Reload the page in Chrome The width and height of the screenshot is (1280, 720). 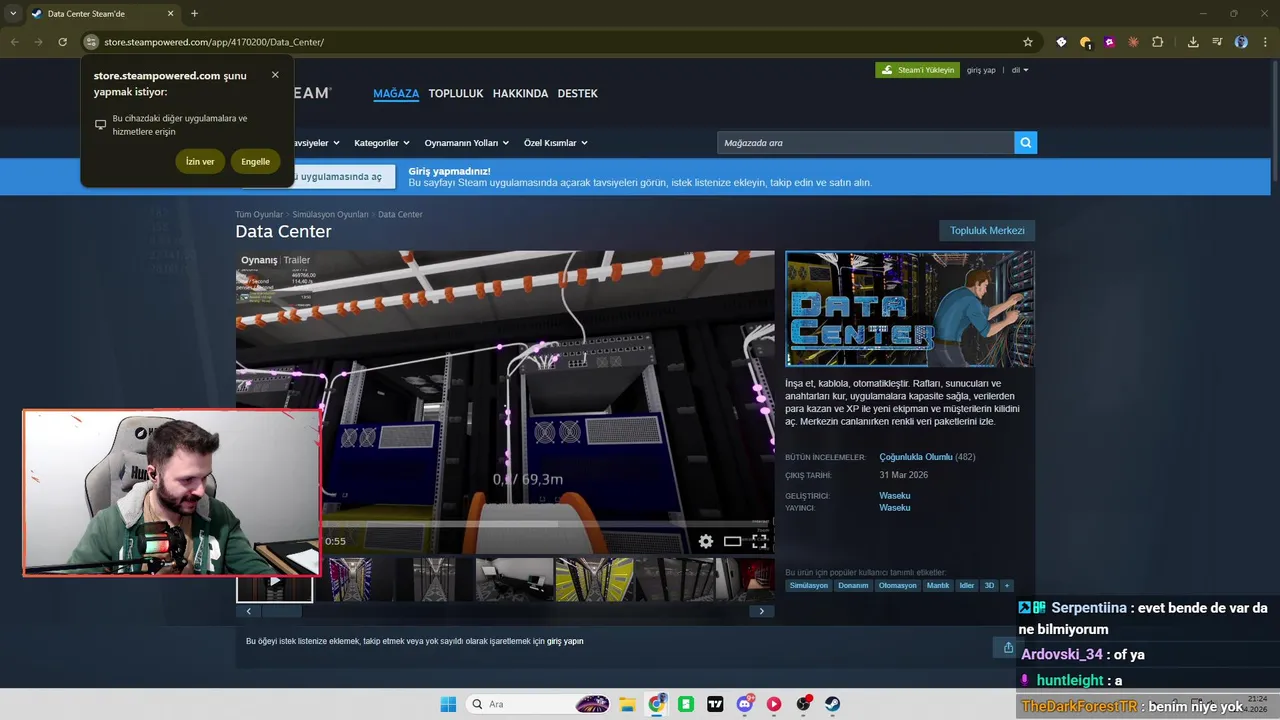click(62, 42)
